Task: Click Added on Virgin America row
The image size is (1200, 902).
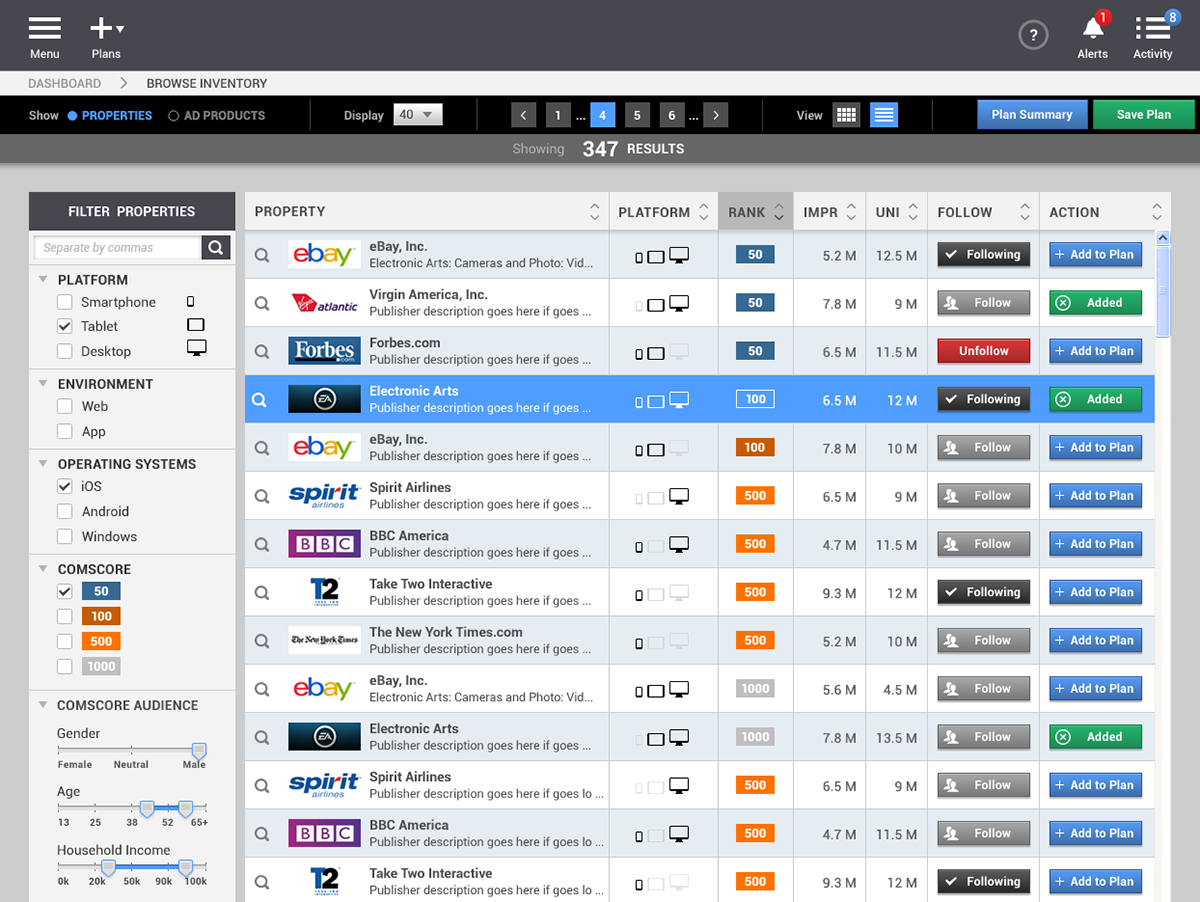Action: [1095, 303]
